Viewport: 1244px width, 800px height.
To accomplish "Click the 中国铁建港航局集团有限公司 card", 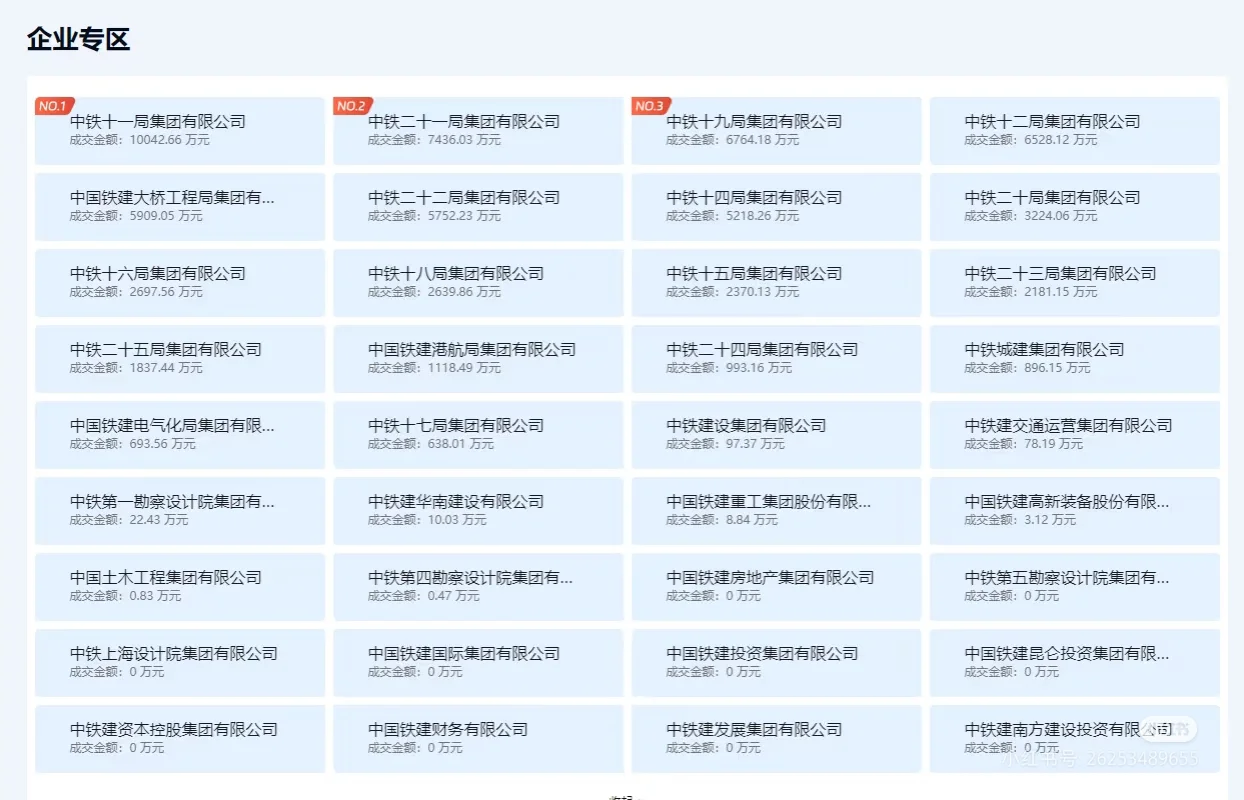I will click(x=478, y=359).
